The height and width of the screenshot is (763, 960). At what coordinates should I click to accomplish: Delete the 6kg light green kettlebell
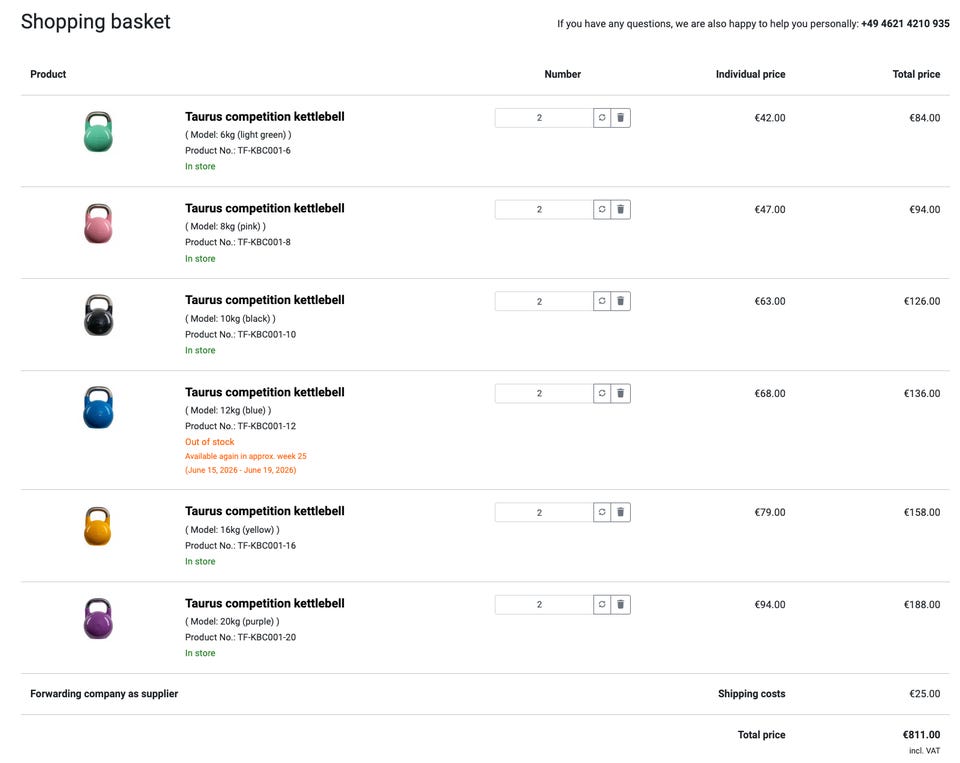pos(620,118)
